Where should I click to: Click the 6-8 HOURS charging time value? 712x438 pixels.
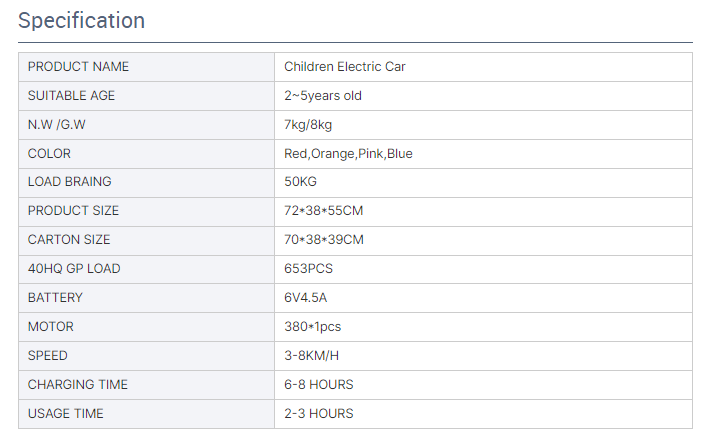pyautogui.click(x=318, y=385)
